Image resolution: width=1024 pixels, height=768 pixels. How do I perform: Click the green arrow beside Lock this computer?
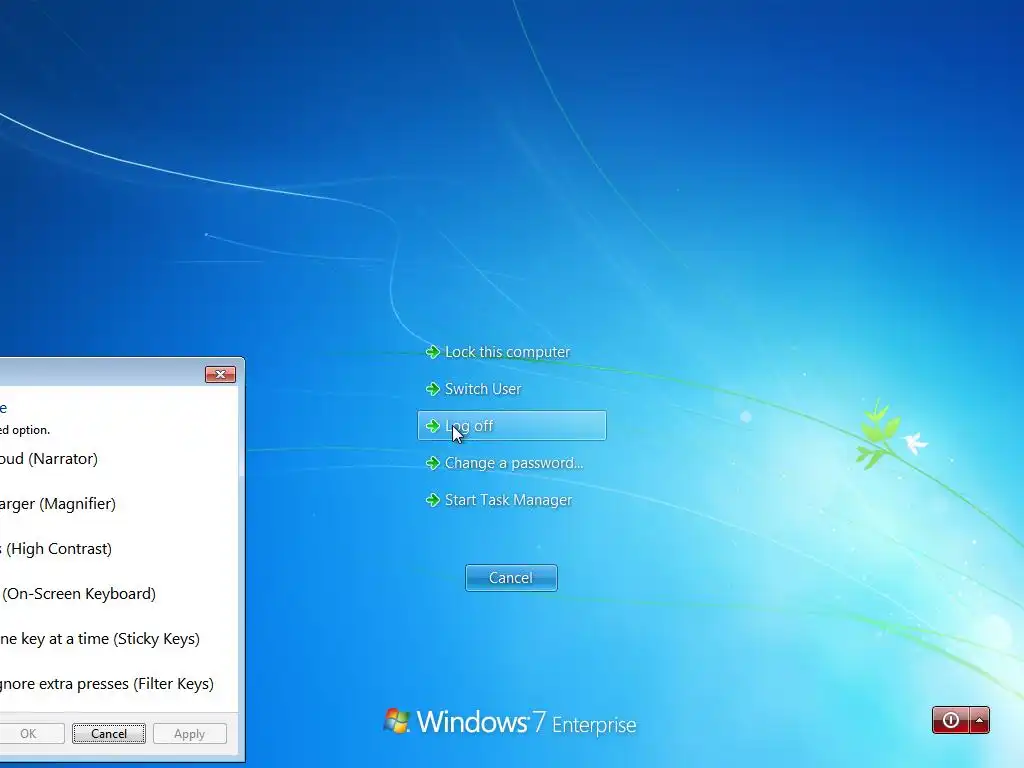click(x=432, y=352)
